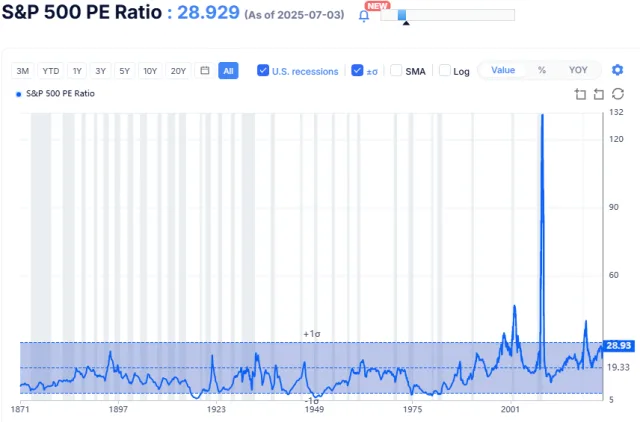640x422 pixels.
Task: Click the As of 2025-07-03 date text
Action: (294, 15)
